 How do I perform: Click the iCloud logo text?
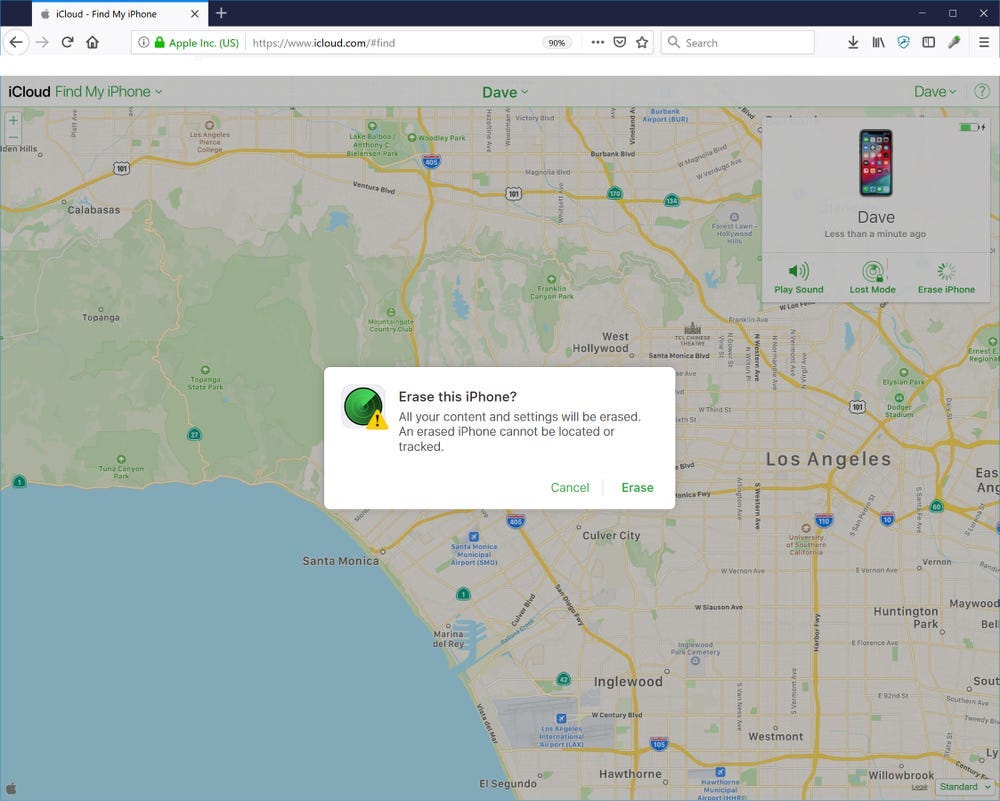coord(29,92)
